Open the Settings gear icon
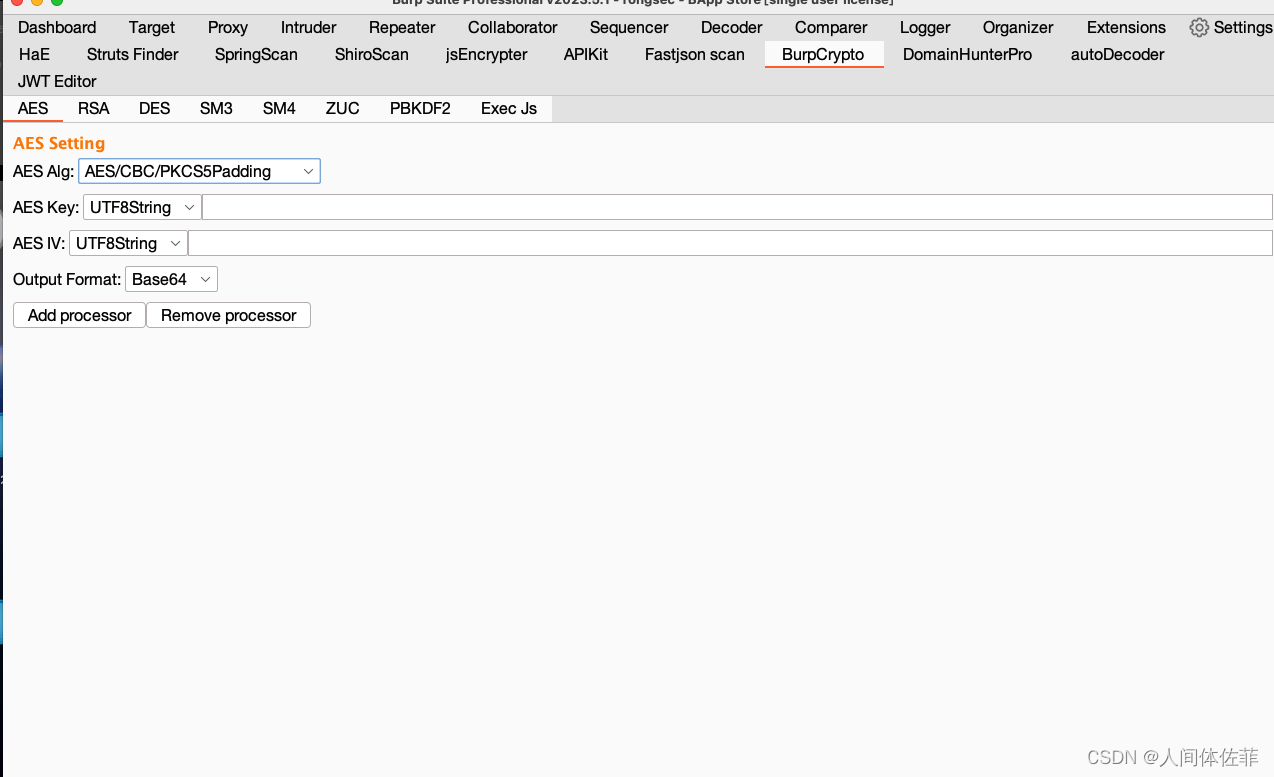1274x777 pixels. click(1199, 27)
